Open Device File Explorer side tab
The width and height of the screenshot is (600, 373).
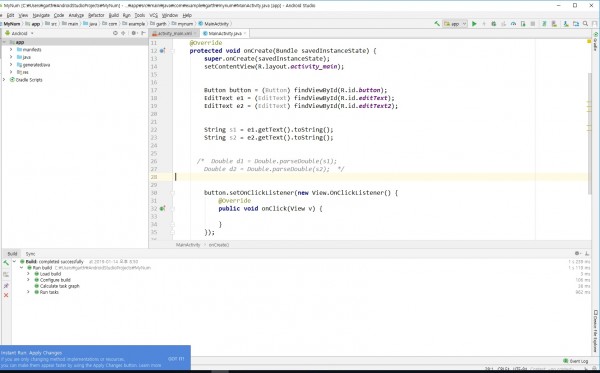point(595,331)
